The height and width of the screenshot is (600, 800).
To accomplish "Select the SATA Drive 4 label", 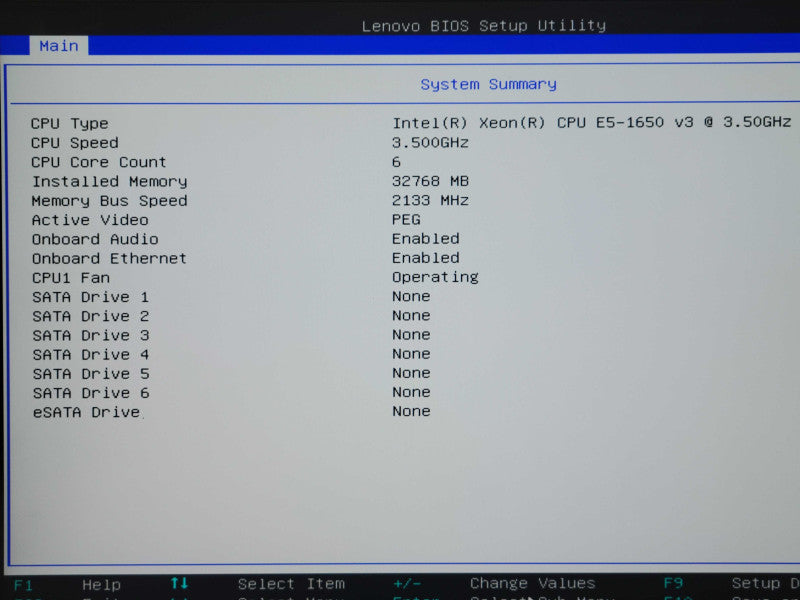I will (x=90, y=355).
